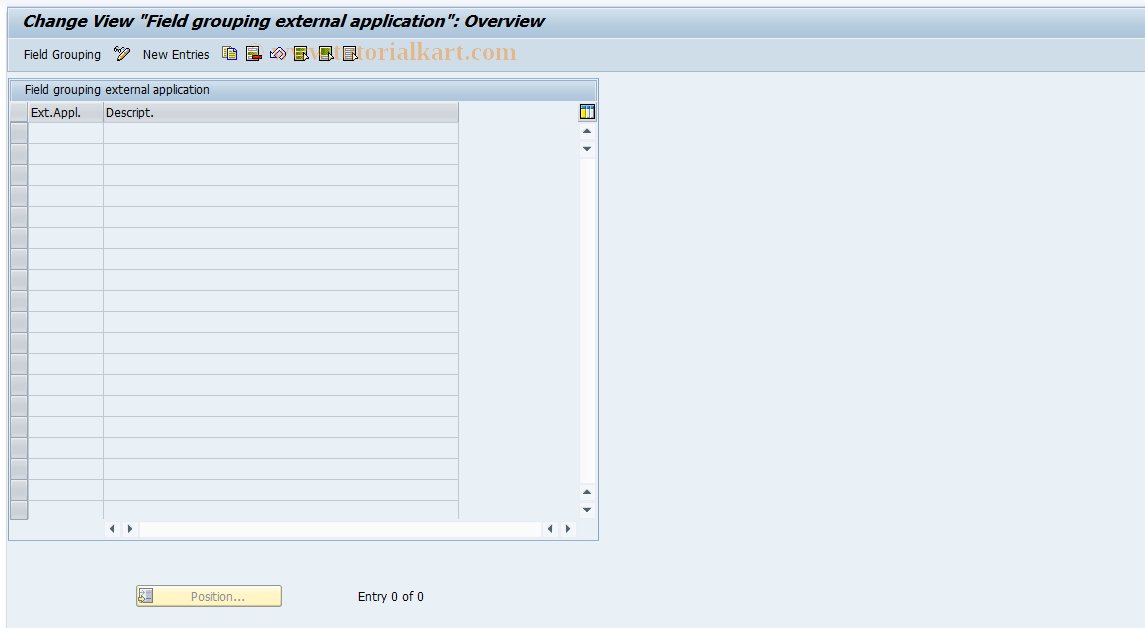Click the first row's Ext.Appl. cell
Viewport: 1145px width, 628px height.
65,133
